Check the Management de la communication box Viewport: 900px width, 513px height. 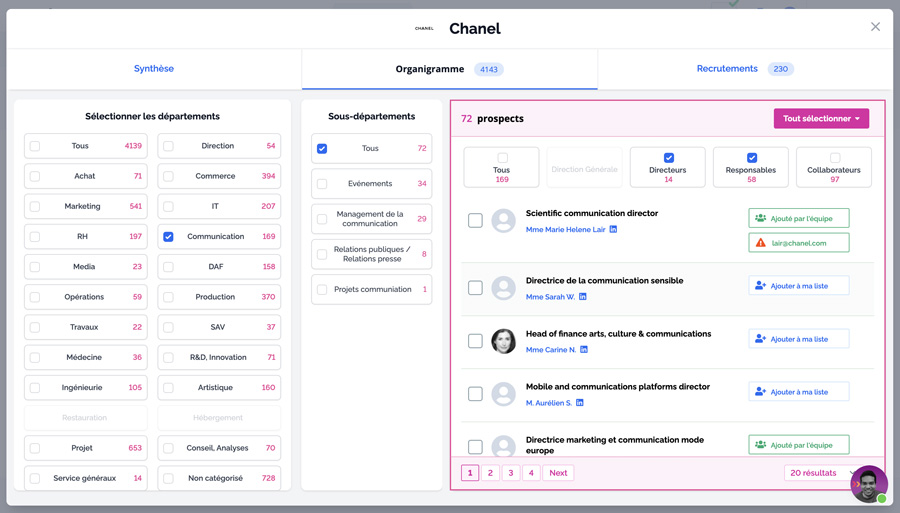pos(322,219)
